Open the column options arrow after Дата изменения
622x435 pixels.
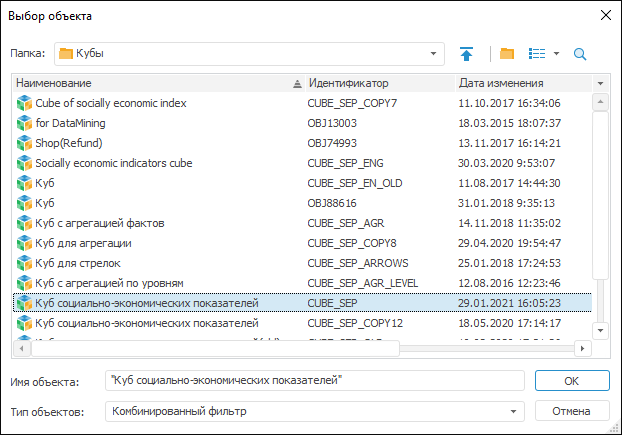pos(600,83)
